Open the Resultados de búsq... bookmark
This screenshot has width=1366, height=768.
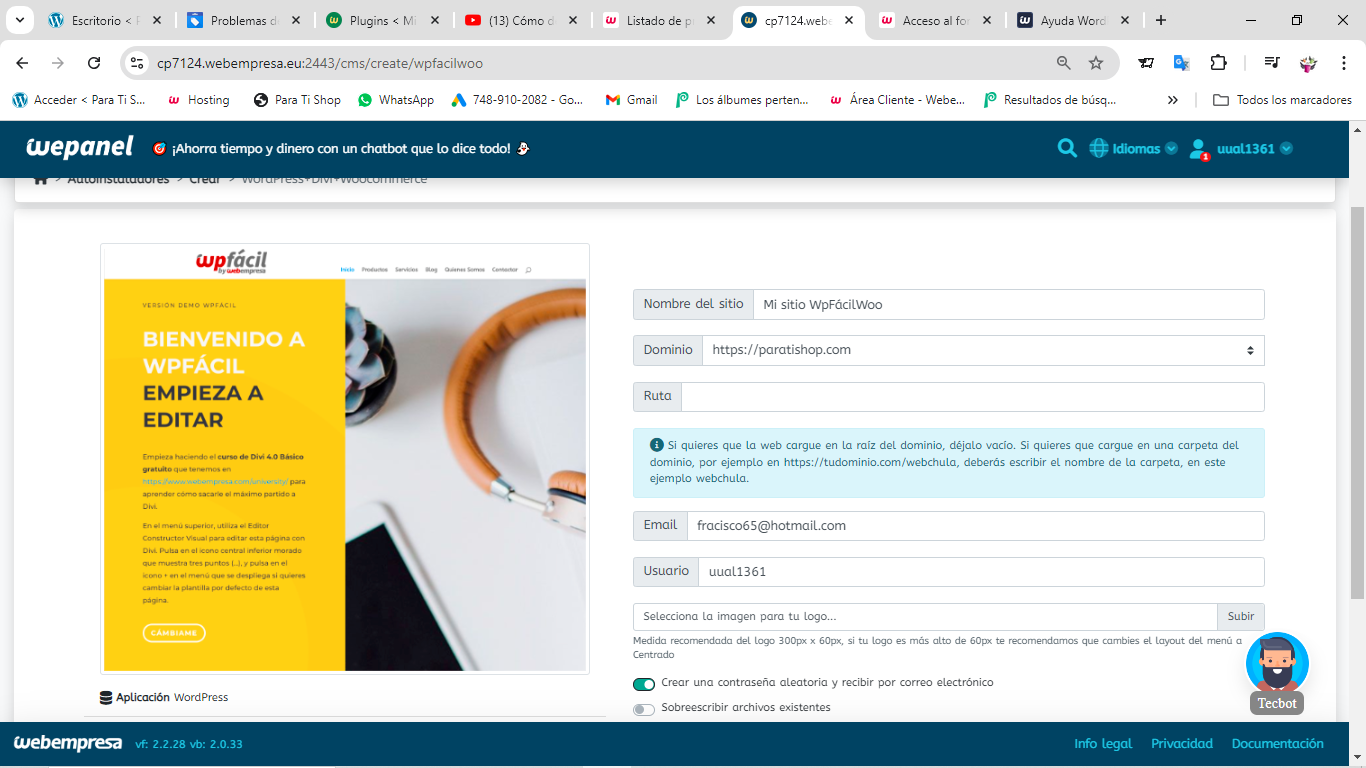point(1049,100)
